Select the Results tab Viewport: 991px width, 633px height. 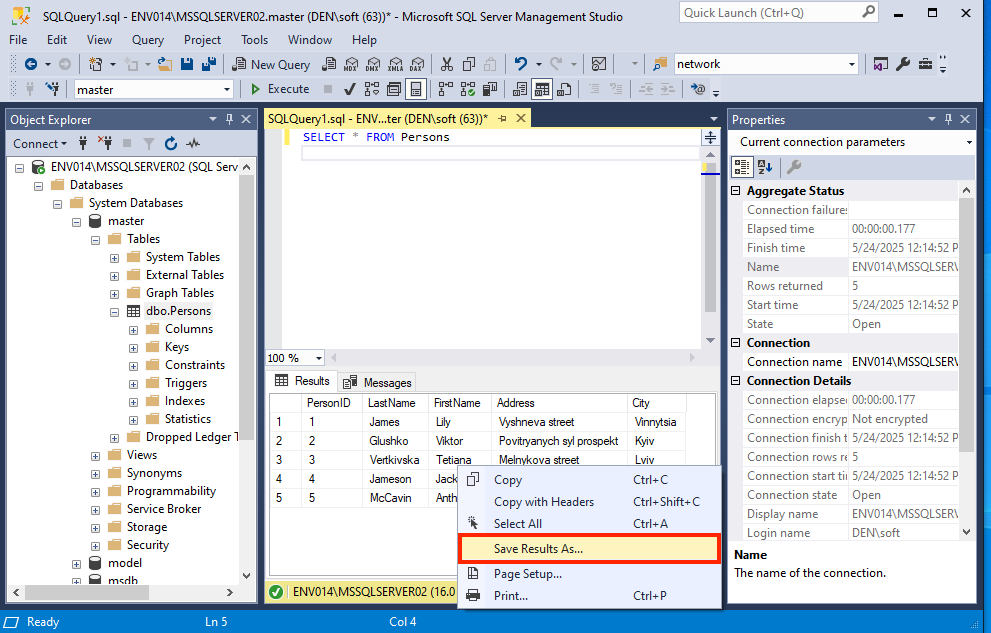(x=303, y=381)
